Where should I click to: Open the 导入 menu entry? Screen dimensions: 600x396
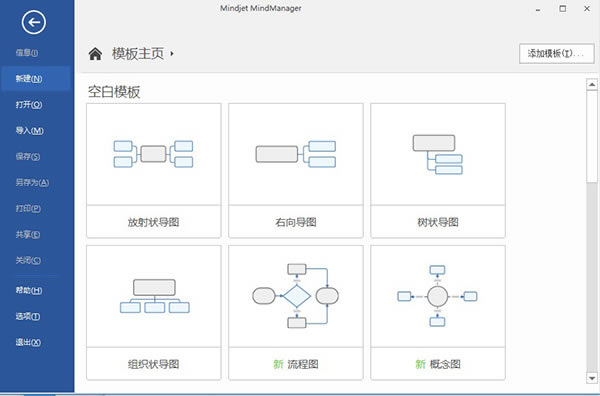29,131
